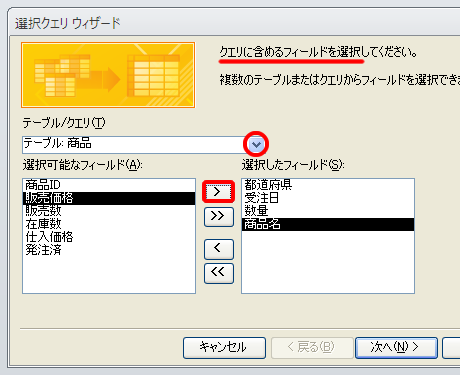The height and width of the screenshot is (375, 460).
Task: Select 商品ID in available fields list
Action: tap(109, 185)
